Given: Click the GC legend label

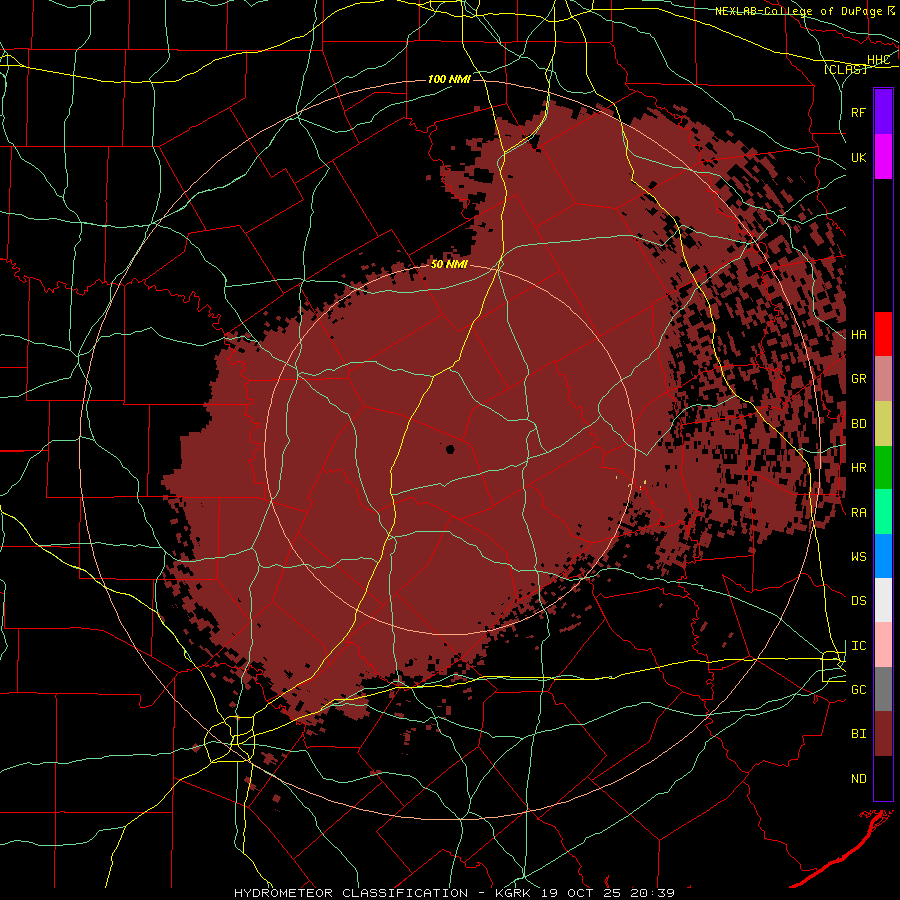Looking at the screenshot, I should 859,690.
